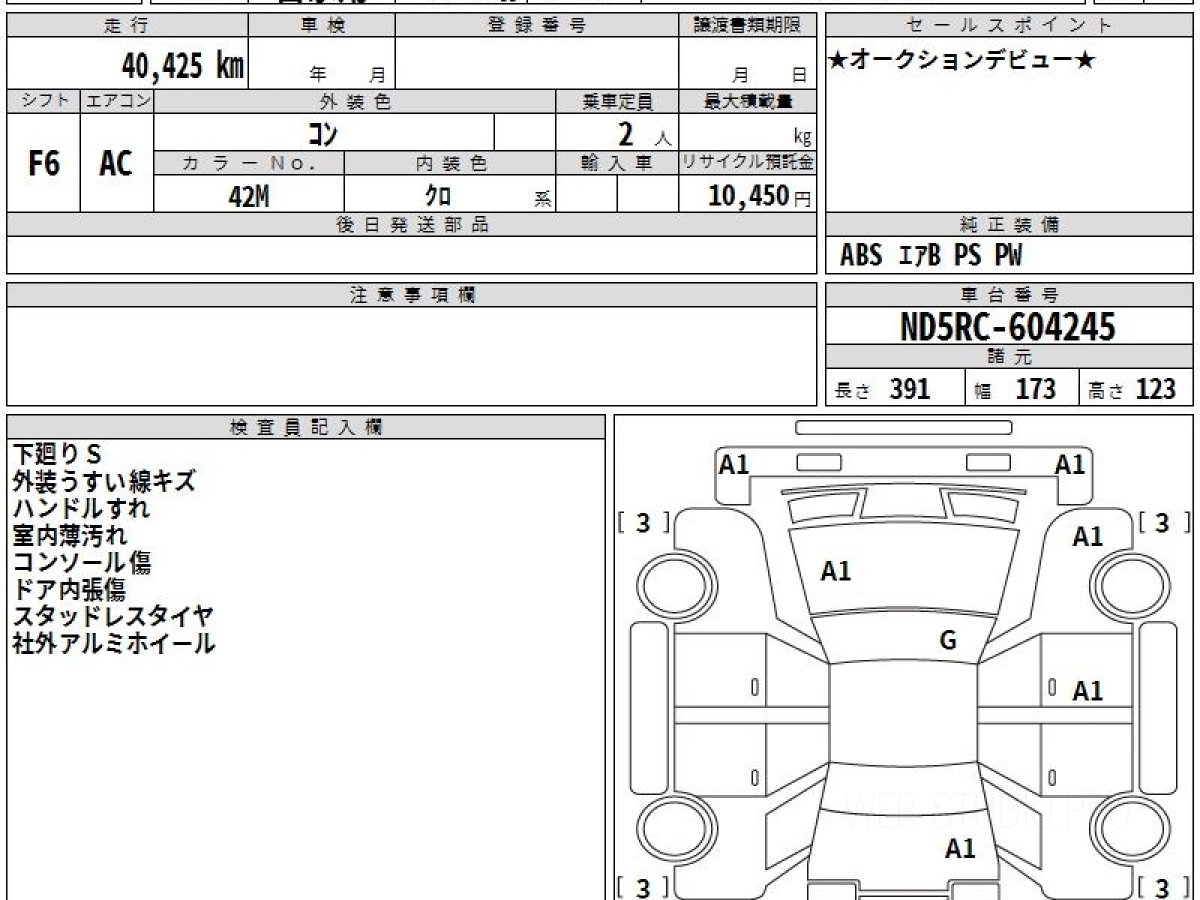Viewport: 1200px width, 900px height.
Task: Click the color number 42M
Action: point(248,196)
